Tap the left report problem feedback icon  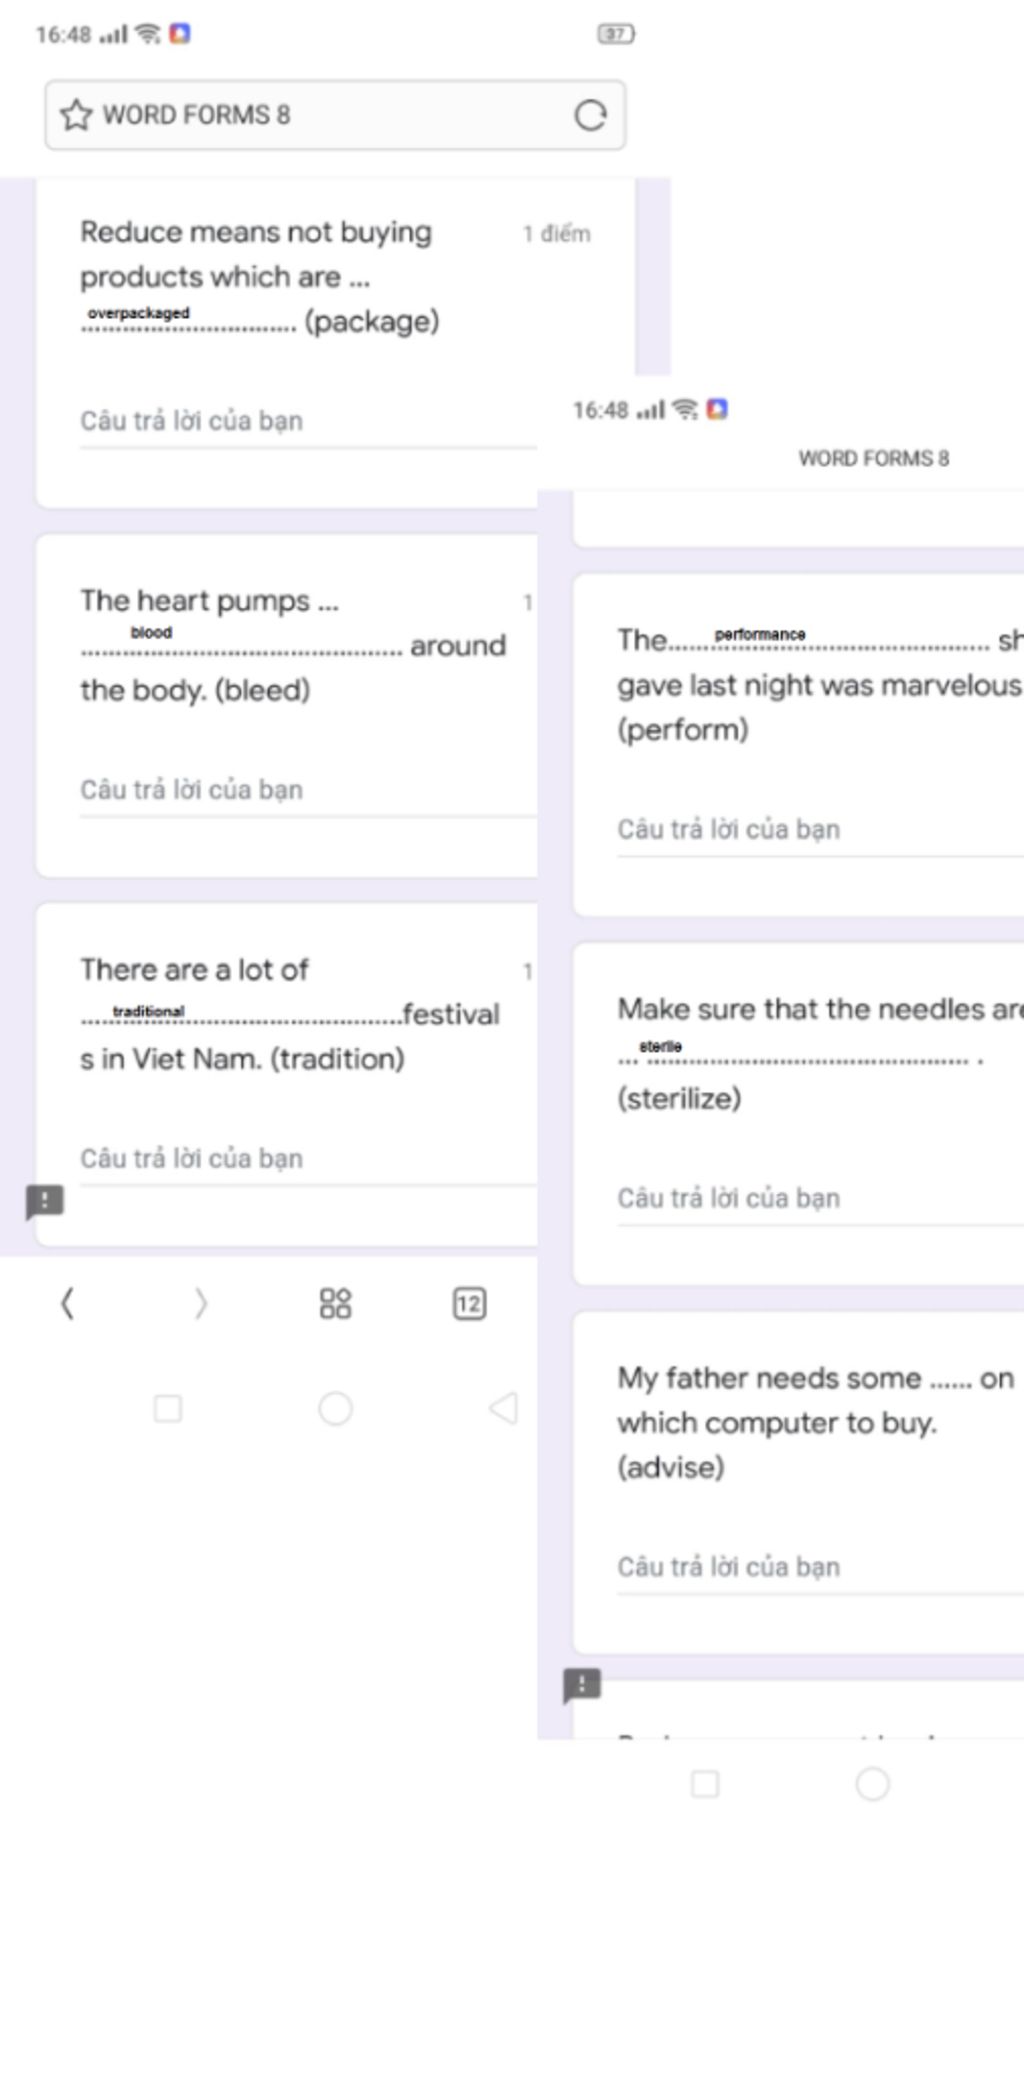coord(44,1201)
